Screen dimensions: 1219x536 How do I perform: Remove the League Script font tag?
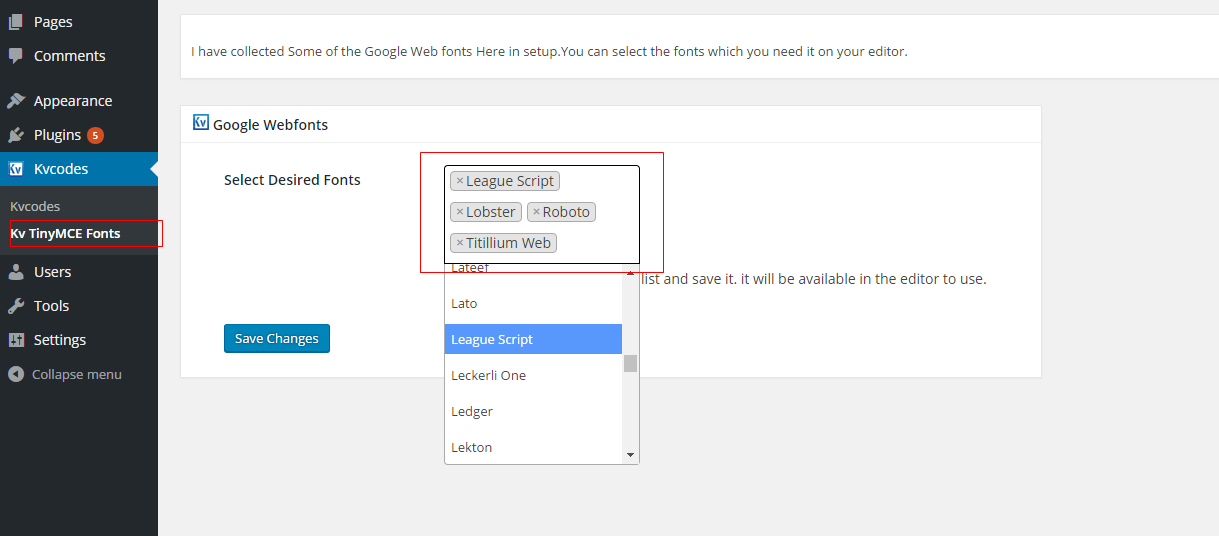tap(460, 181)
